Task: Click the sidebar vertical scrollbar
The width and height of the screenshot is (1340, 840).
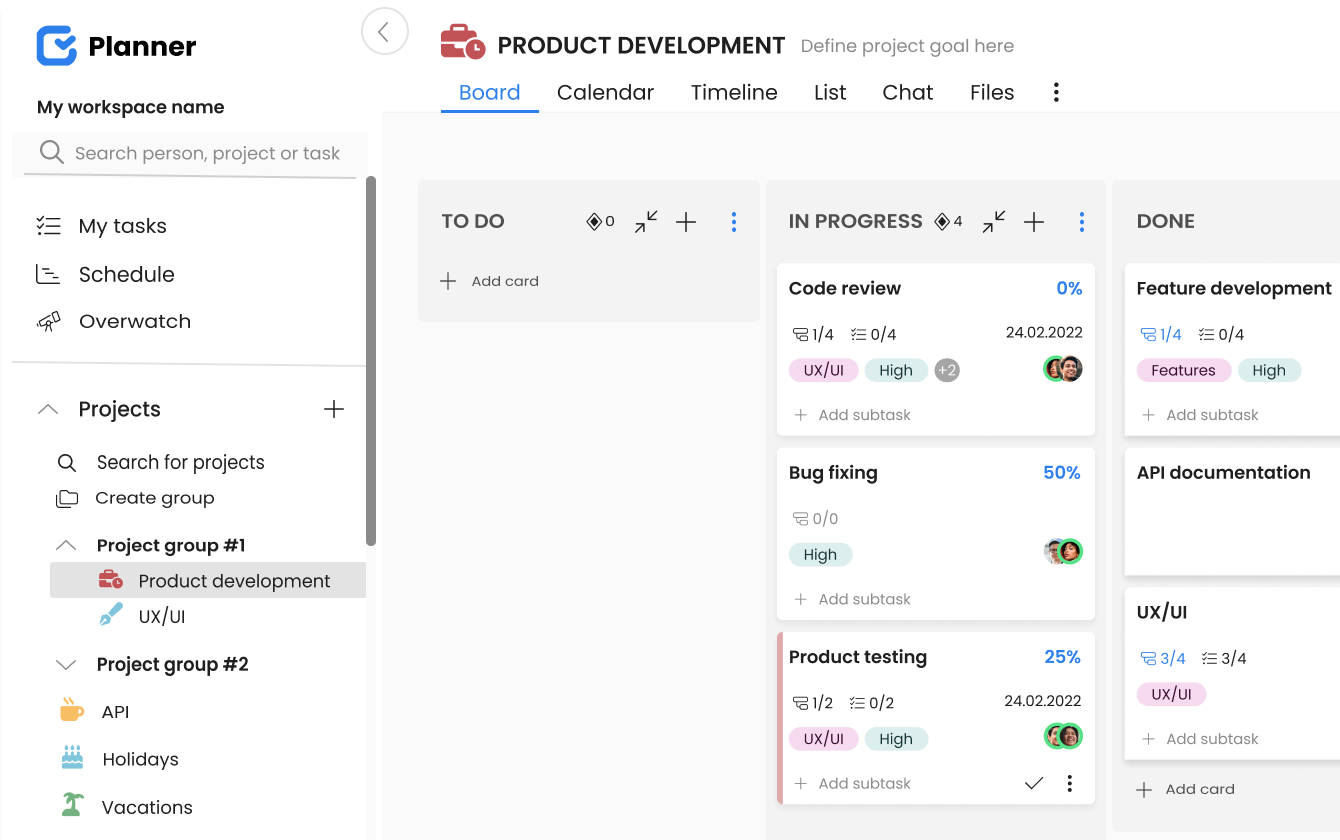Action: click(x=371, y=360)
